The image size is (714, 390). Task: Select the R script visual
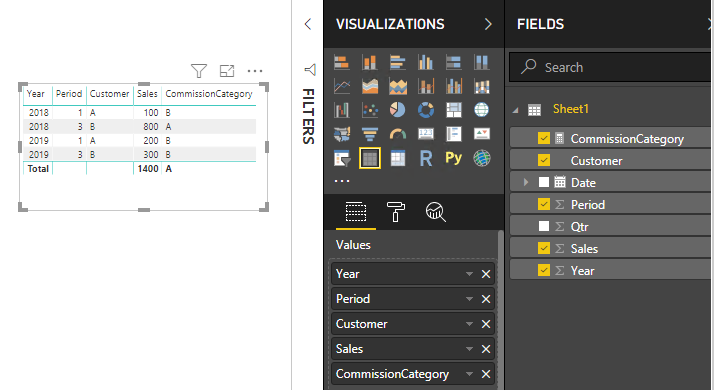426,158
